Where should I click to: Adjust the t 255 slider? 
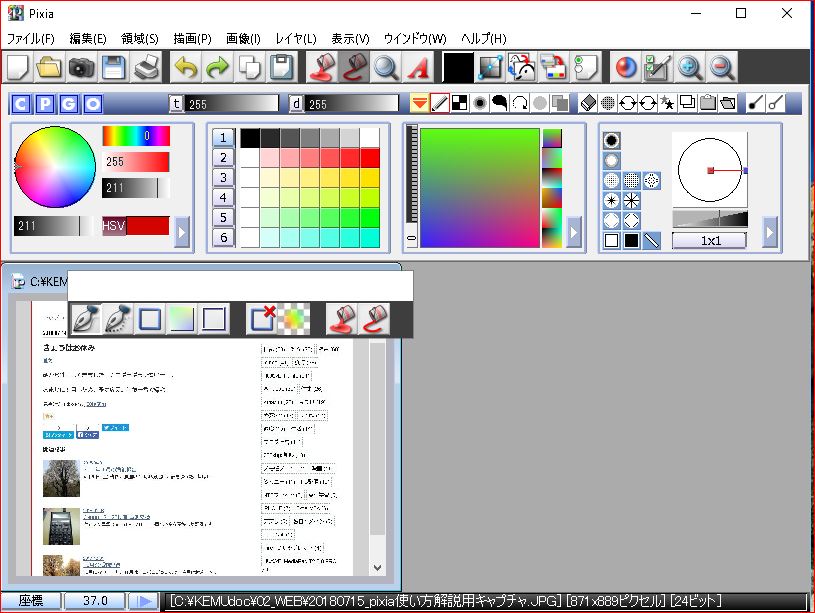(231, 104)
